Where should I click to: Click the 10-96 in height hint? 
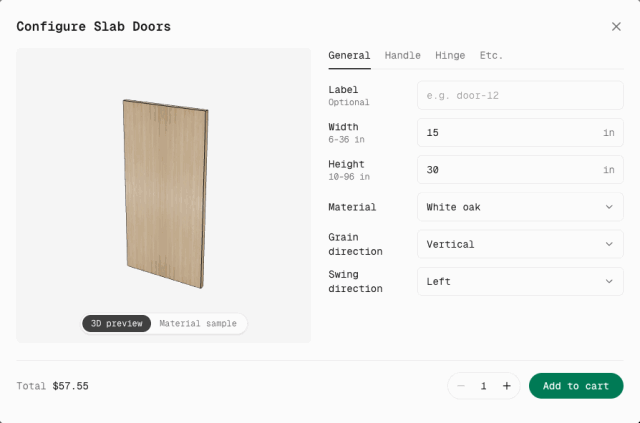[349, 177]
